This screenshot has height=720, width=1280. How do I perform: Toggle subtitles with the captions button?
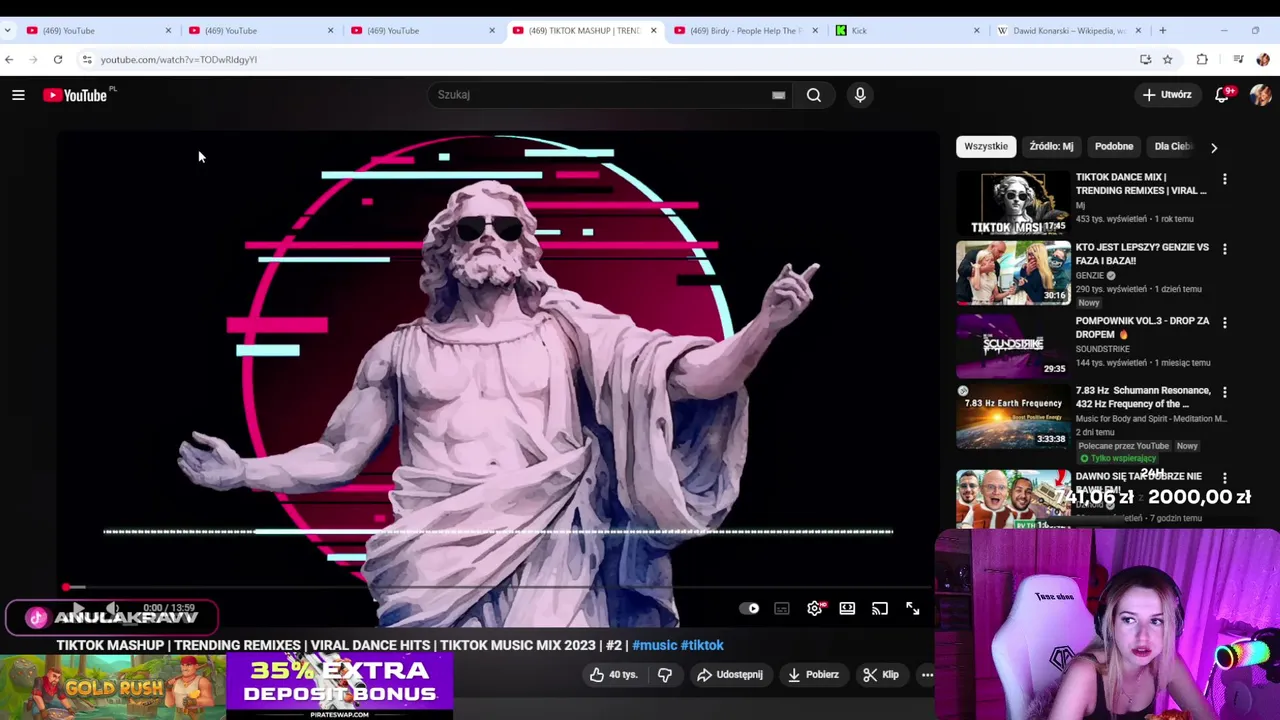tap(782, 608)
